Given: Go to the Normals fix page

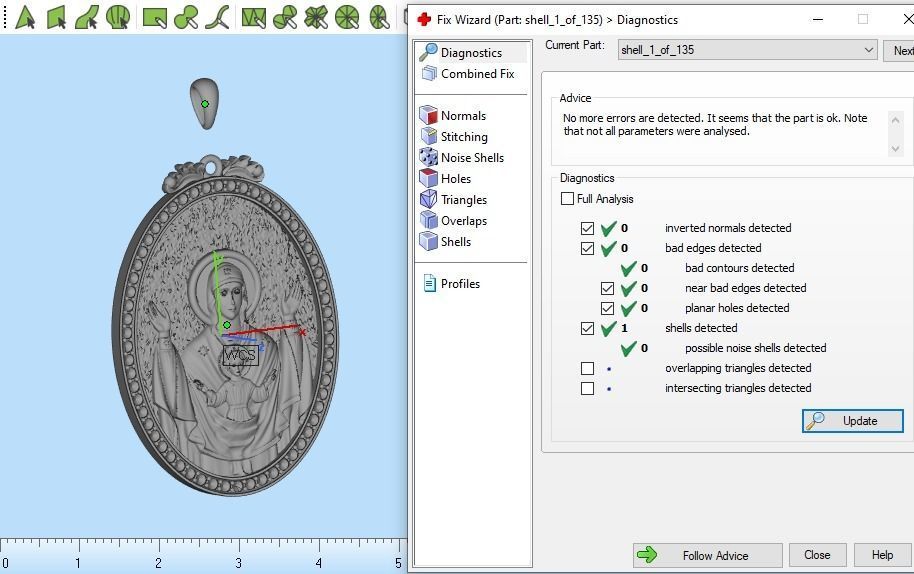Looking at the screenshot, I should pos(463,115).
